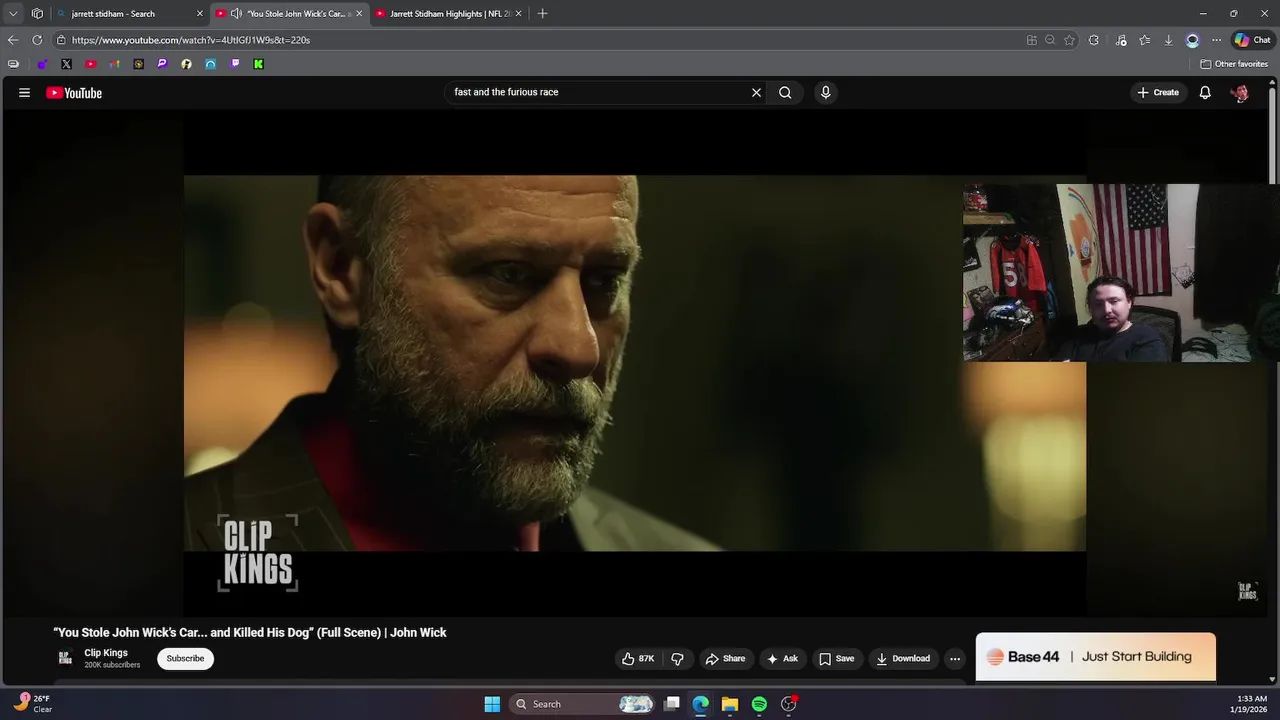Click the YouTube home logo
The height and width of the screenshot is (720, 1280).
pos(74,93)
